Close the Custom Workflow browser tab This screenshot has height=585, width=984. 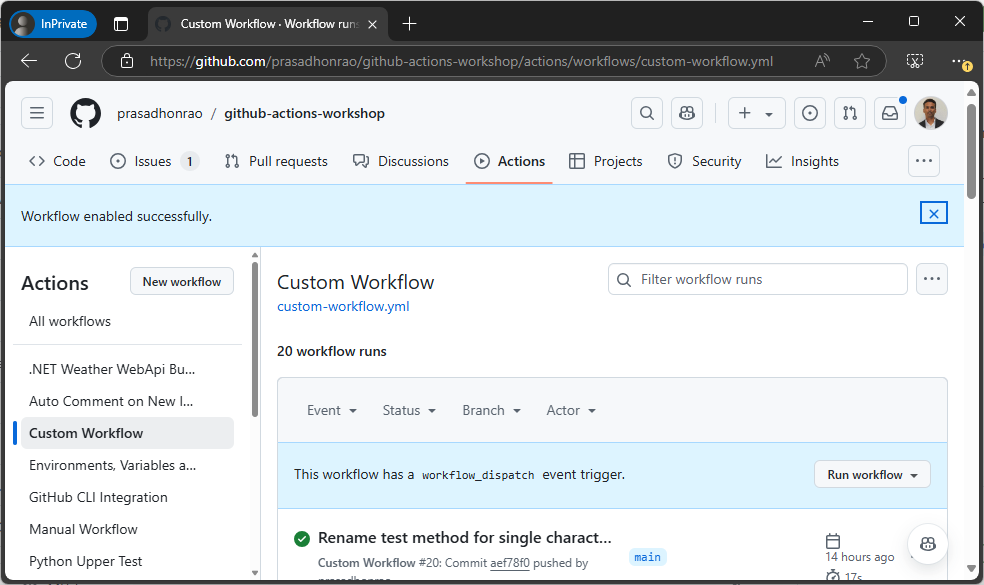point(372,24)
